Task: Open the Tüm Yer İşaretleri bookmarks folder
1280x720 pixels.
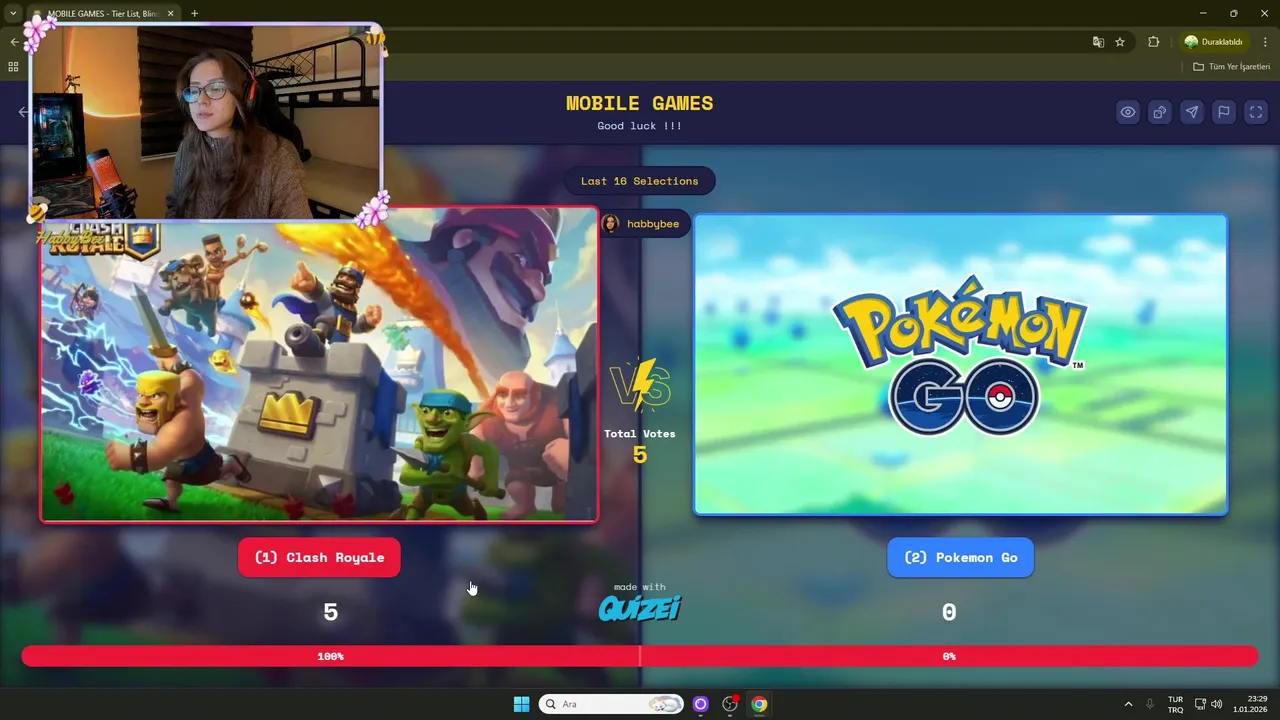Action: point(1232,67)
